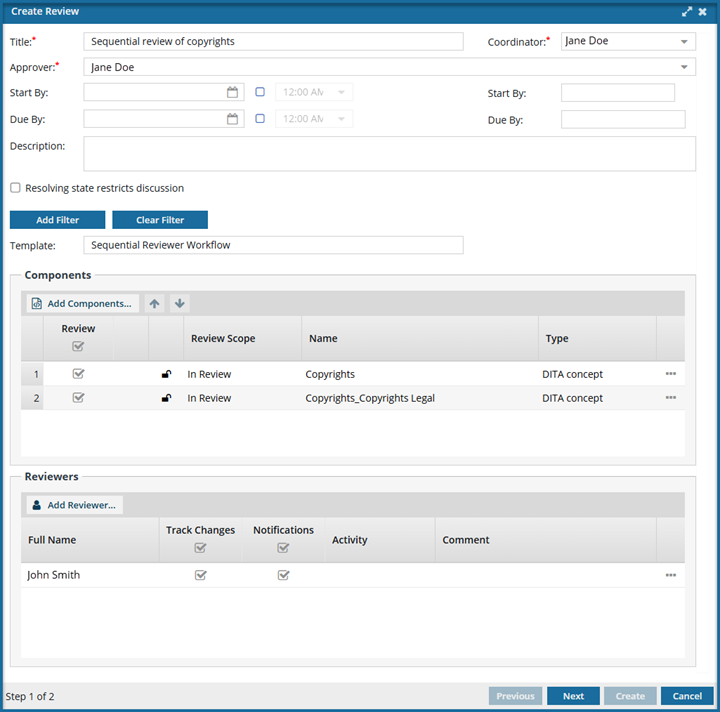Click the move component down arrow
The height and width of the screenshot is (712, 720).
point(178,303)
